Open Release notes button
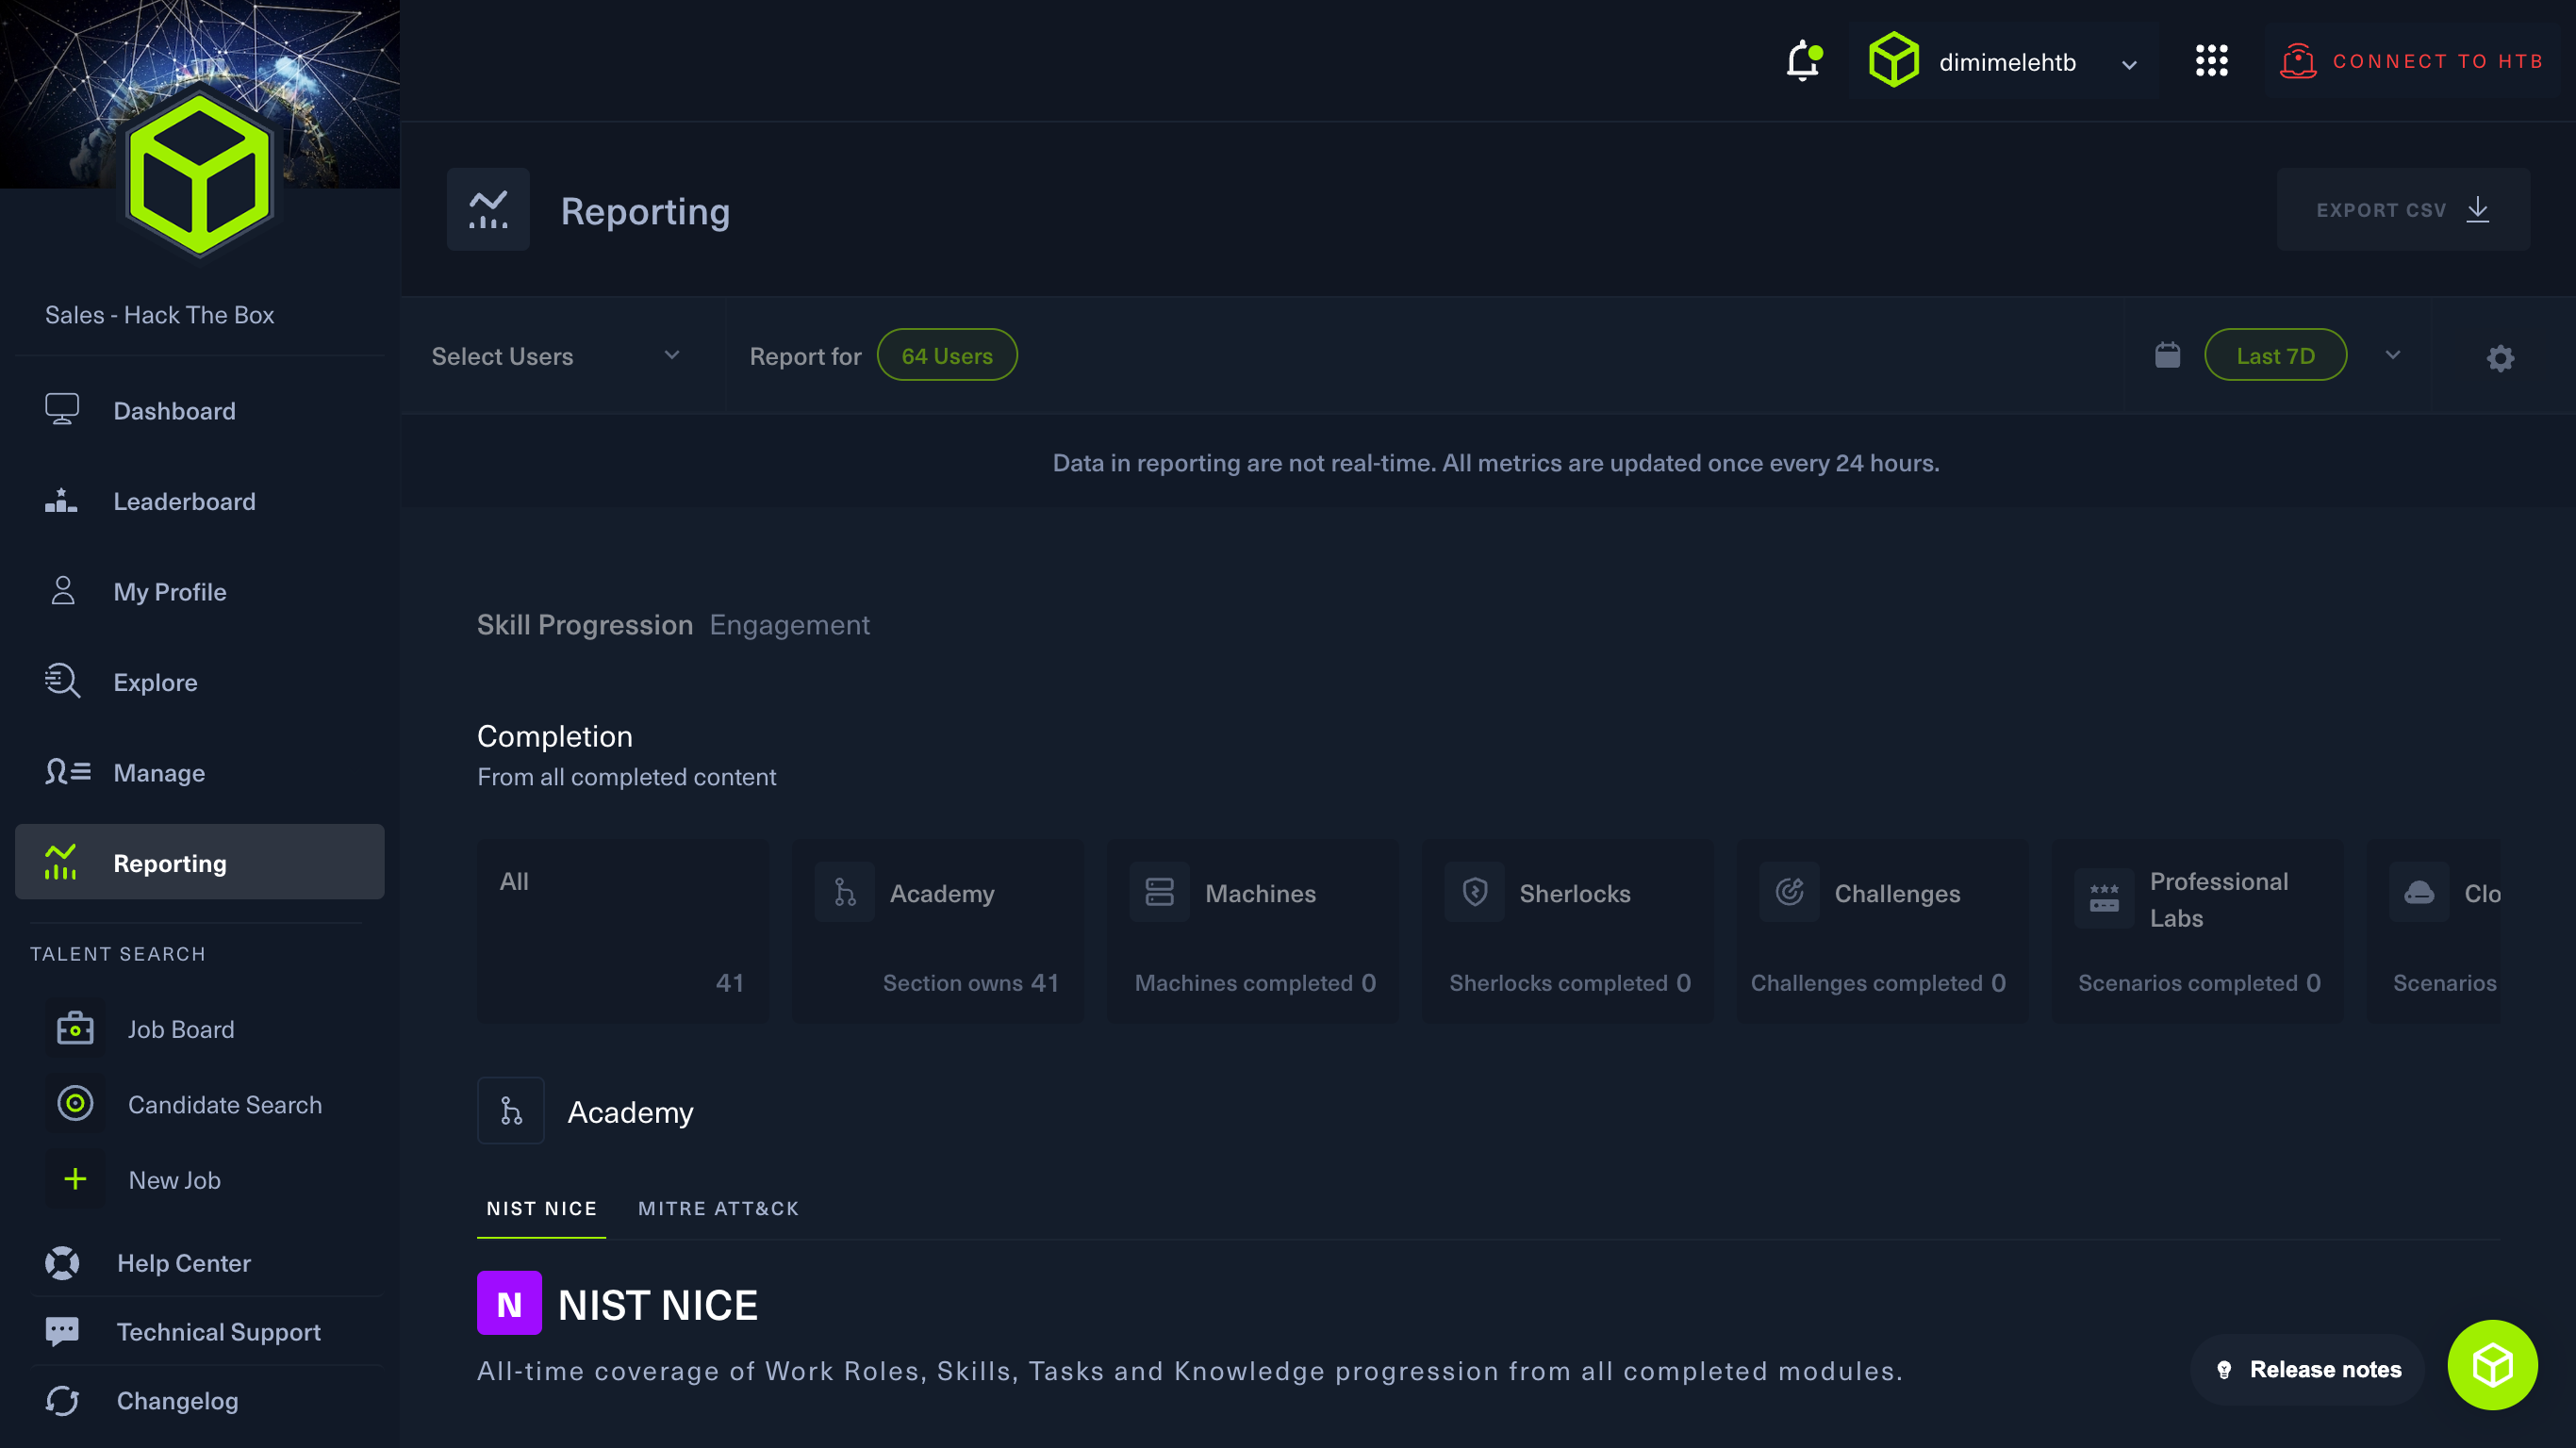The height and width of the screenshot is (1448, 2576). [2307, 1369]
